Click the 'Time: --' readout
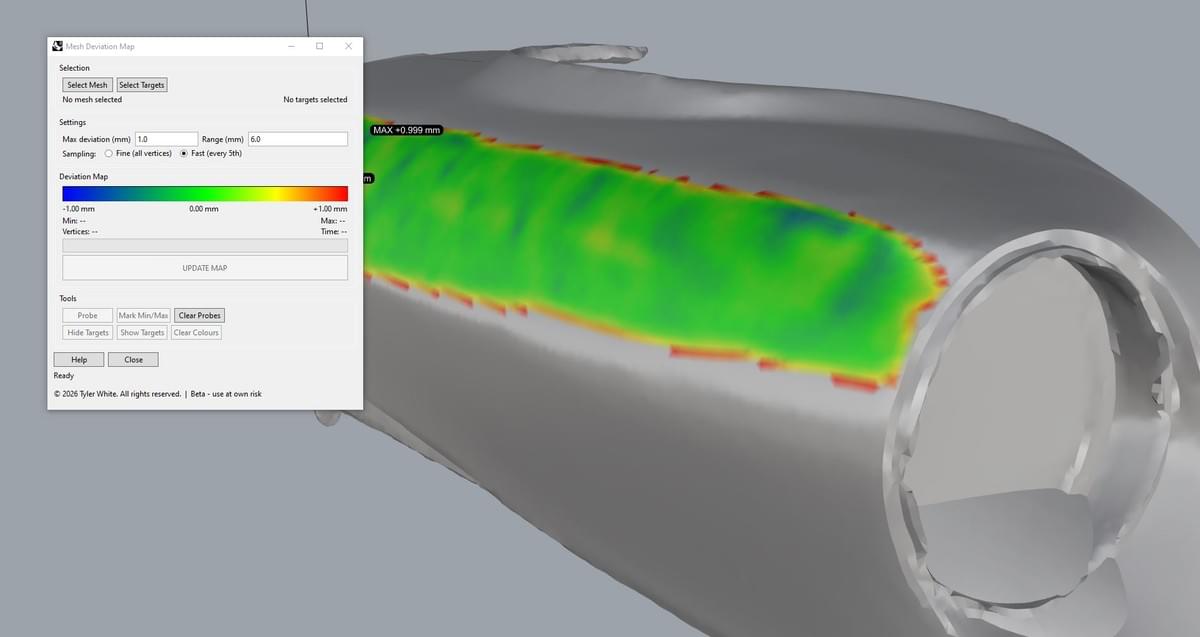The height and width of the screenshot is (637, 1200). pyautogui.click(x=333, y=231)
